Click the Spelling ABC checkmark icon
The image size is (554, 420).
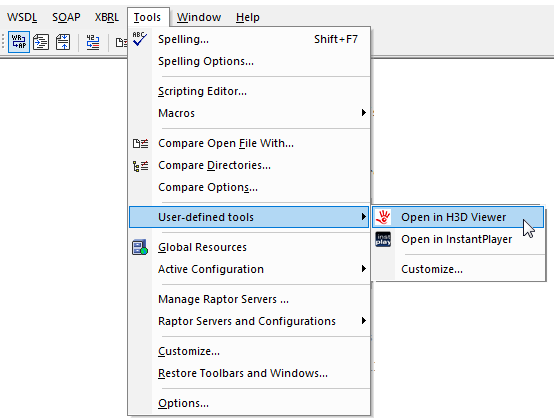[x=140, y=39]
